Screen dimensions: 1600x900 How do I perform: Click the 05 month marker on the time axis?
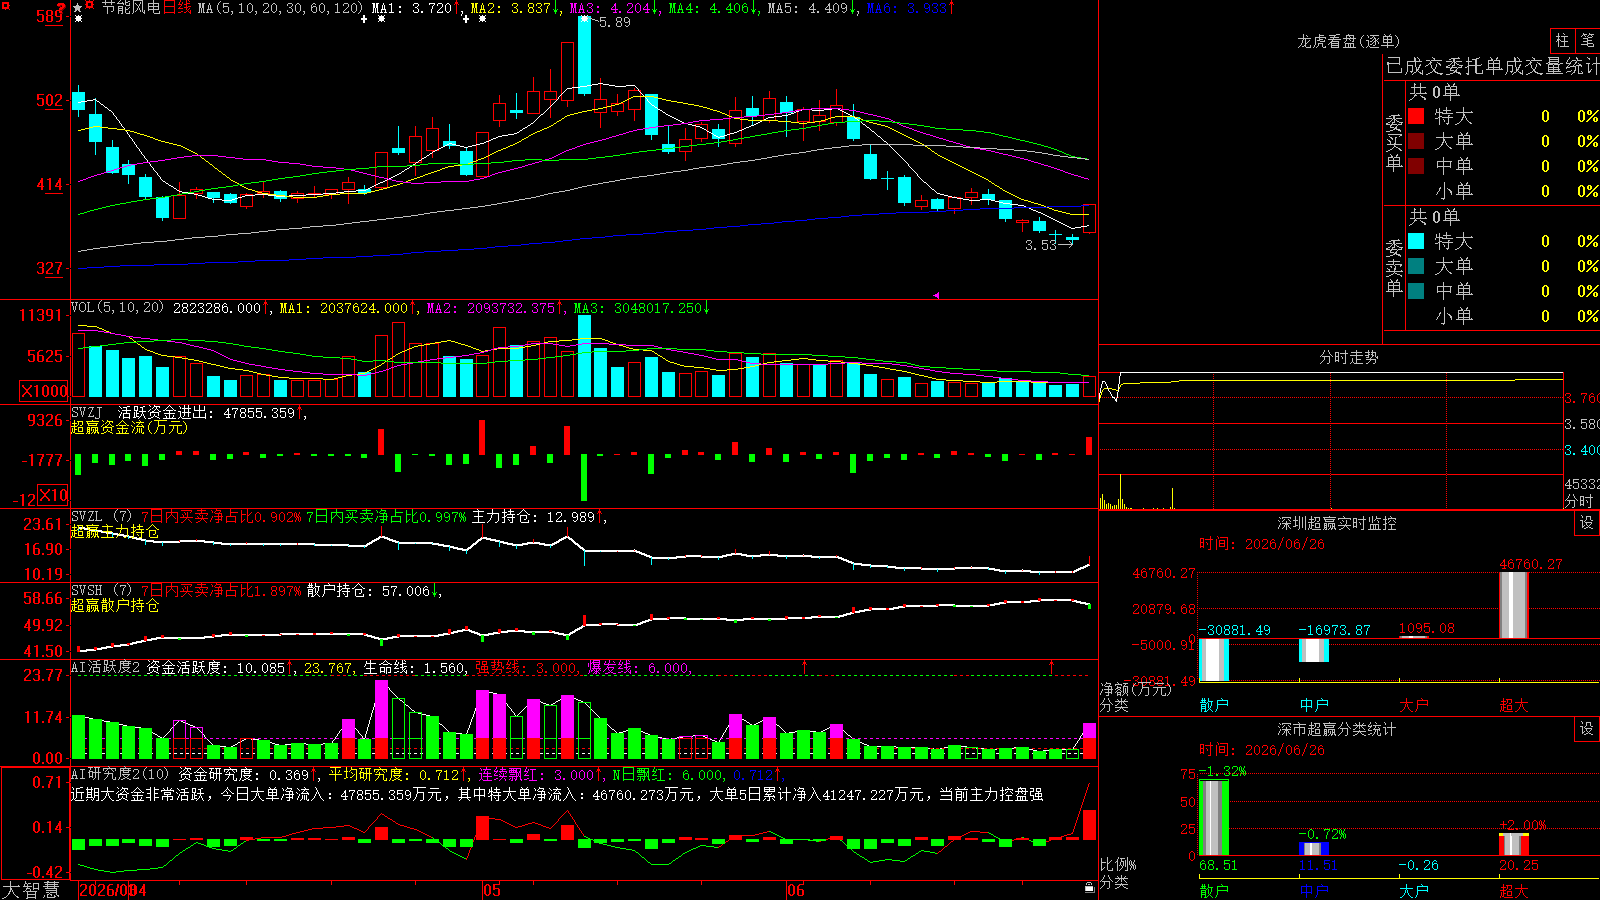pyautogui.click(x=491, y=890)
